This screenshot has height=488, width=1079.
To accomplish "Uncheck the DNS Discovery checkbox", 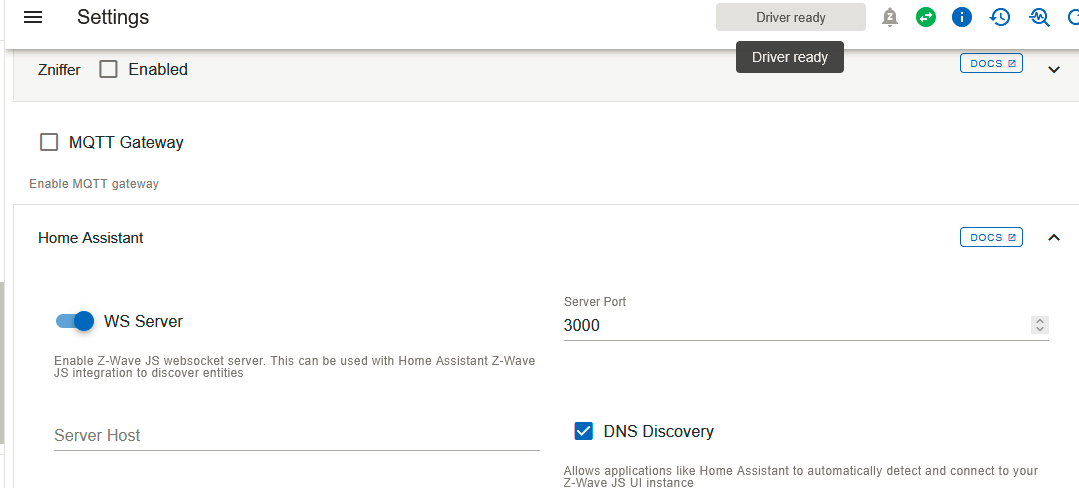I will (584, 431).
